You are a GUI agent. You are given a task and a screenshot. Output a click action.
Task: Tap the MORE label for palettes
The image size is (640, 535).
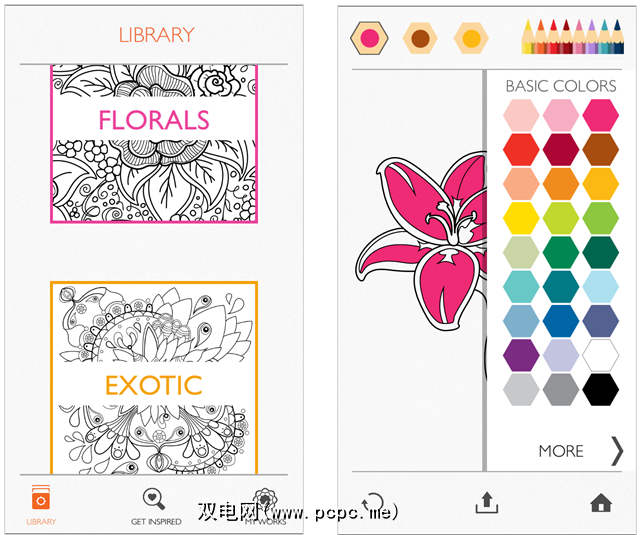click(561, 451)
